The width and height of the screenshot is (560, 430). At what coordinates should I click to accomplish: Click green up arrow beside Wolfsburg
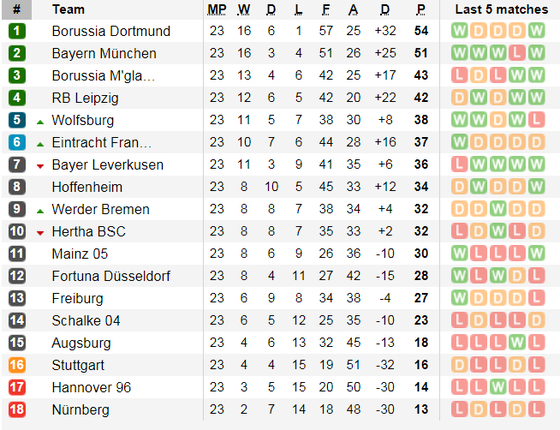coord(40,122)
